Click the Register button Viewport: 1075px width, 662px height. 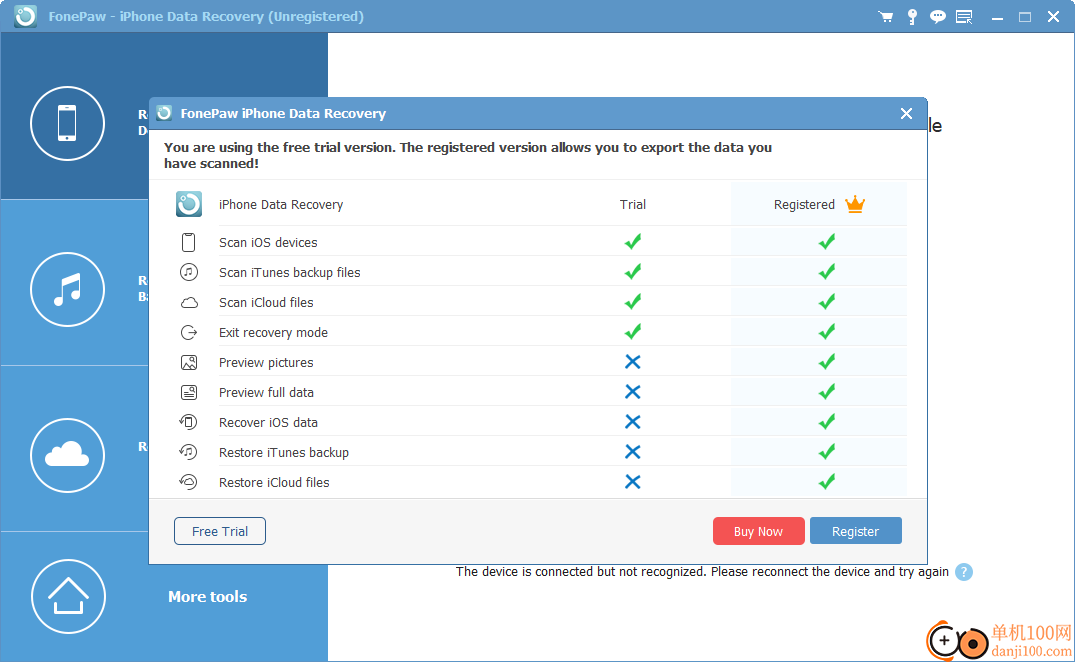(855, 531)
